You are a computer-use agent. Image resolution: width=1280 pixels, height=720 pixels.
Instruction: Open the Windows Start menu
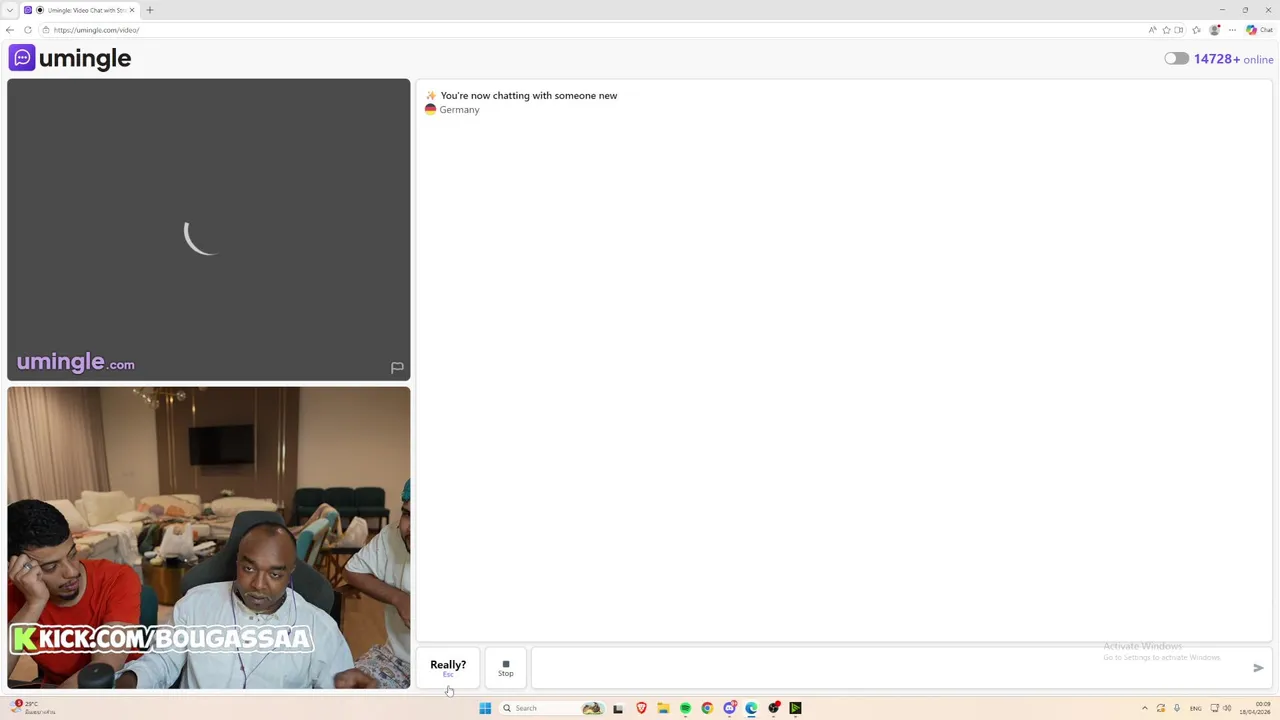pyautogui.click(x=485, y=708)
